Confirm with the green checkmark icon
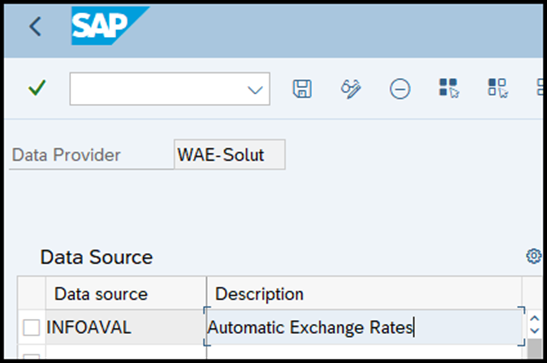The image size is (547, 363). [37, 88]
